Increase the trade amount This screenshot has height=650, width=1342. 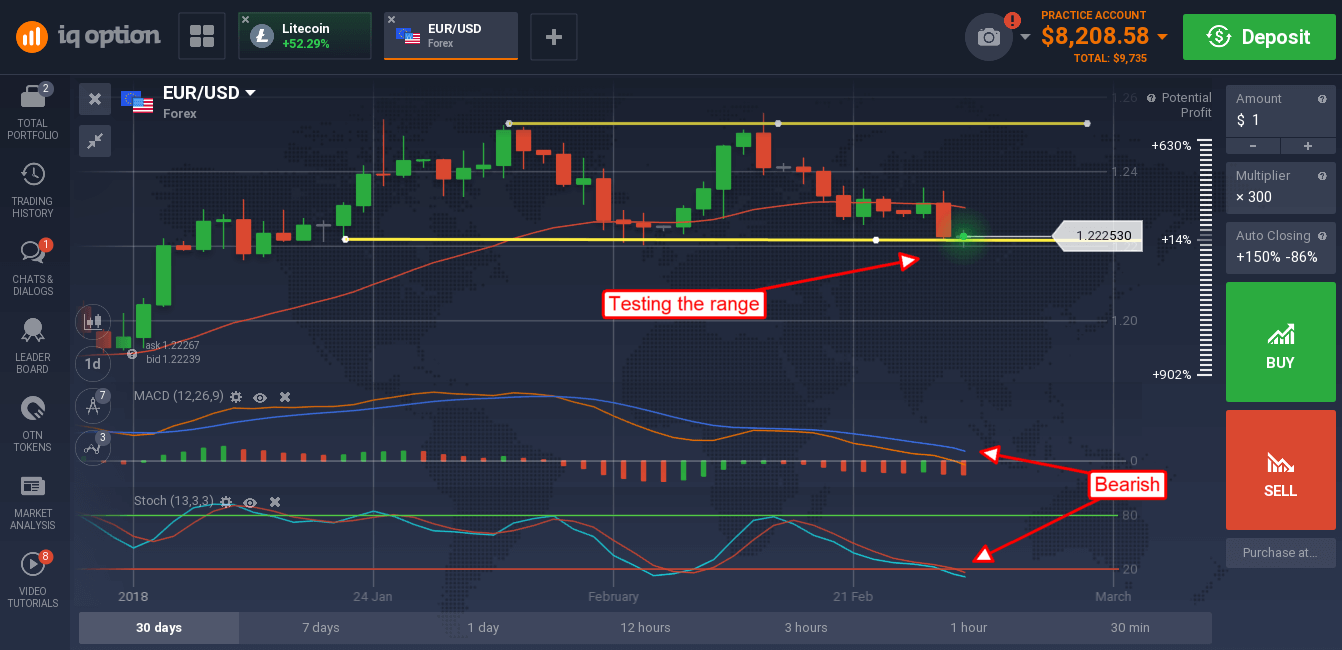(x=1307, y=146)
